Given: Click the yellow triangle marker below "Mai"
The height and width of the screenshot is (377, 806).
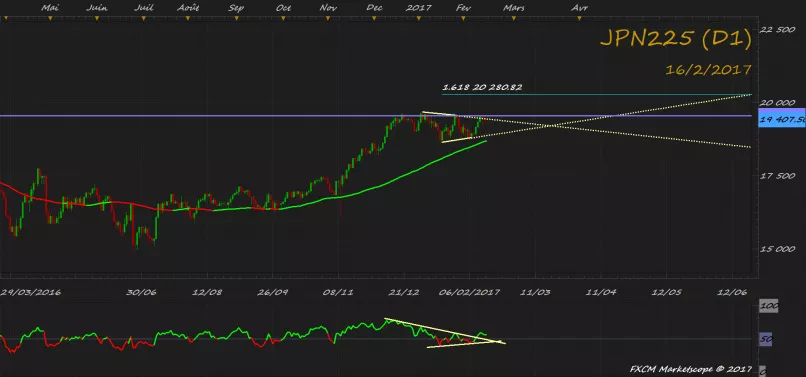Looking at the screenshot, I should tap(50, 18).
